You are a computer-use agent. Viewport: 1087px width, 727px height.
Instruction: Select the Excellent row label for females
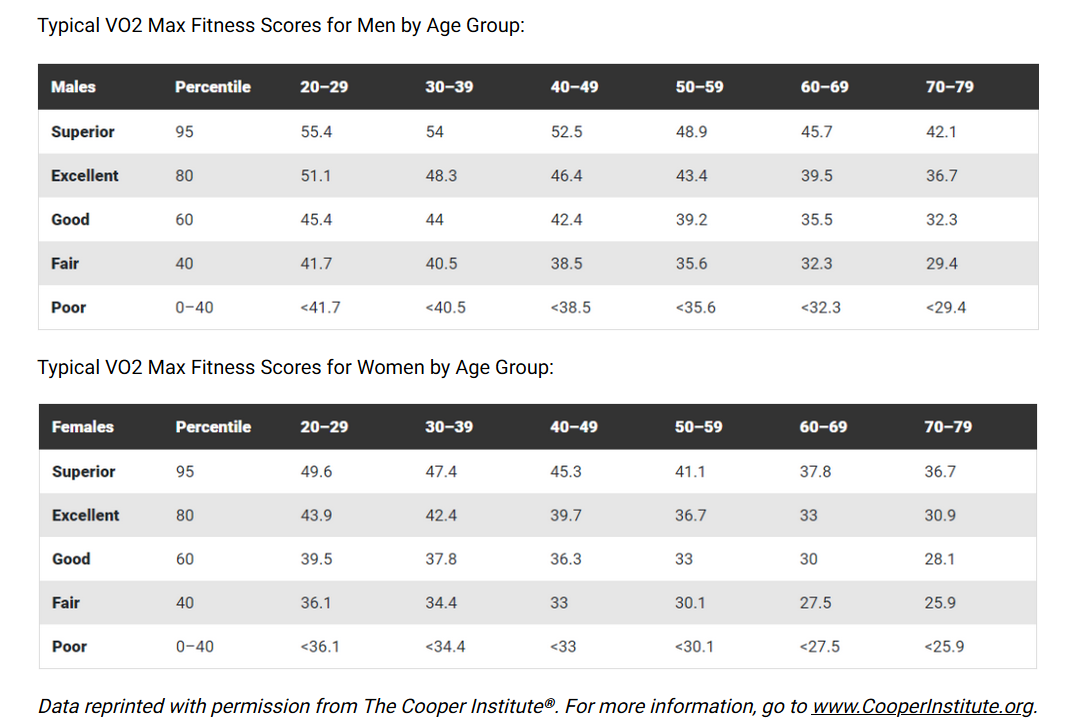point(86,515)
